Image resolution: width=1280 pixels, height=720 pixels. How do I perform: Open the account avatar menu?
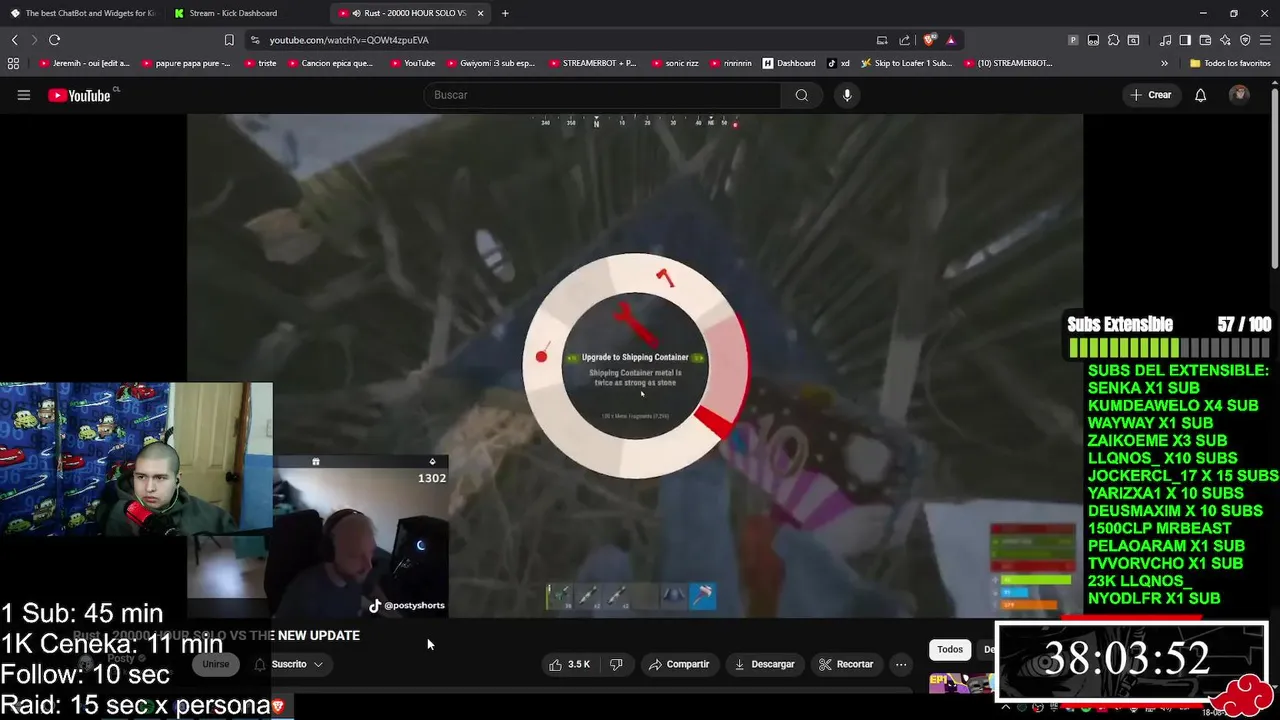[x=1239, y=95]
